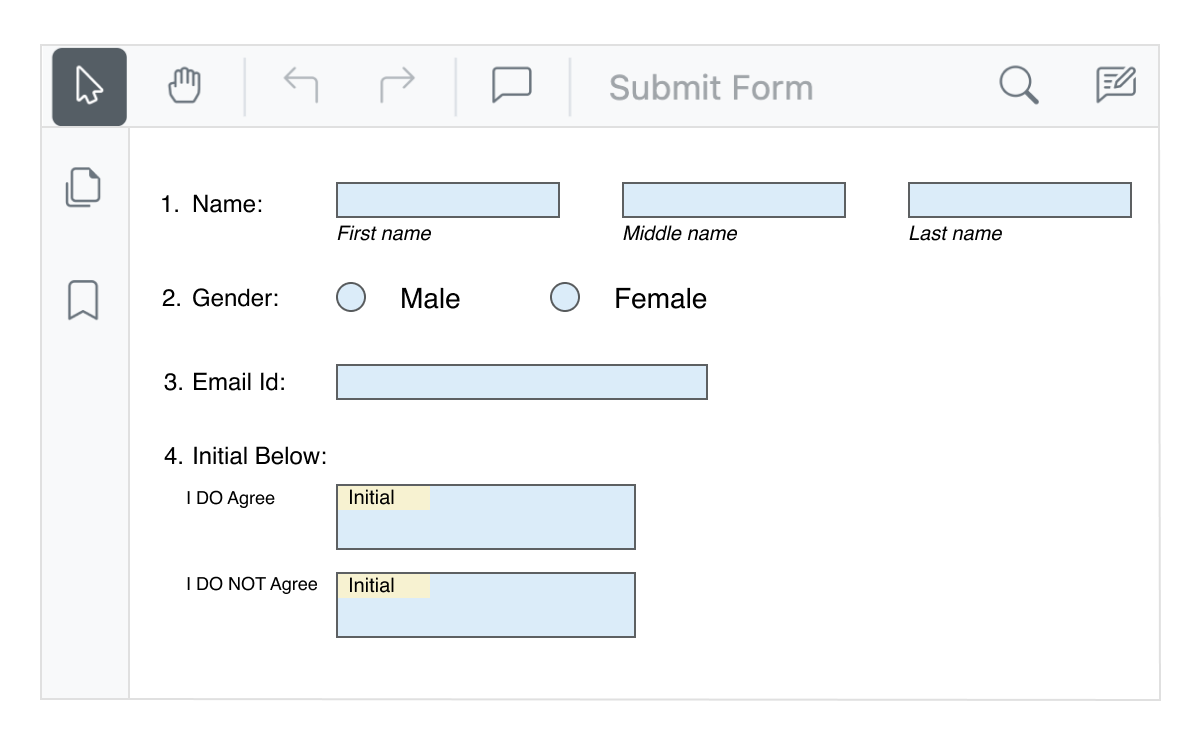Activate the hand panning tool
This screenshot has height=740, width=1200.
click(184, 85)
